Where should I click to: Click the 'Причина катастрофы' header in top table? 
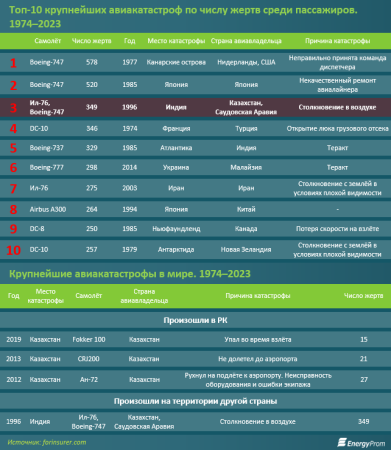coord(337,41)
